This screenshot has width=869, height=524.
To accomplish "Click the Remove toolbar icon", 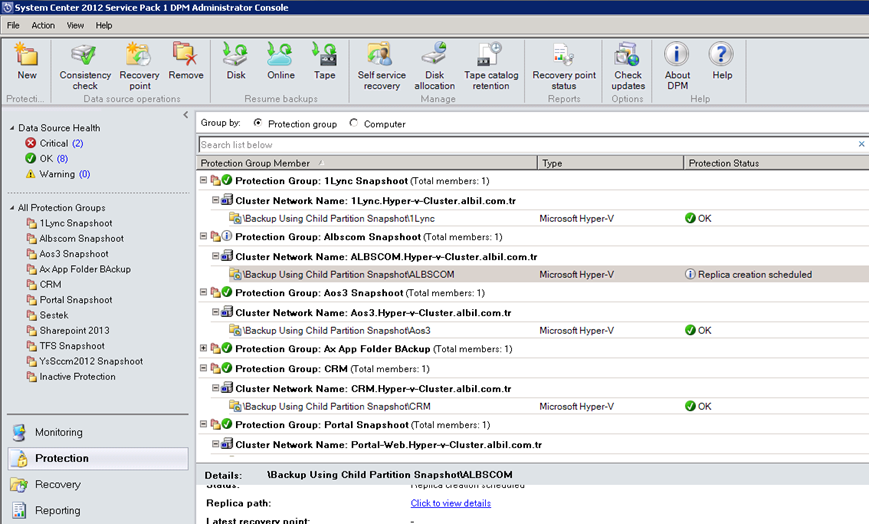I will tap(186, 61).
